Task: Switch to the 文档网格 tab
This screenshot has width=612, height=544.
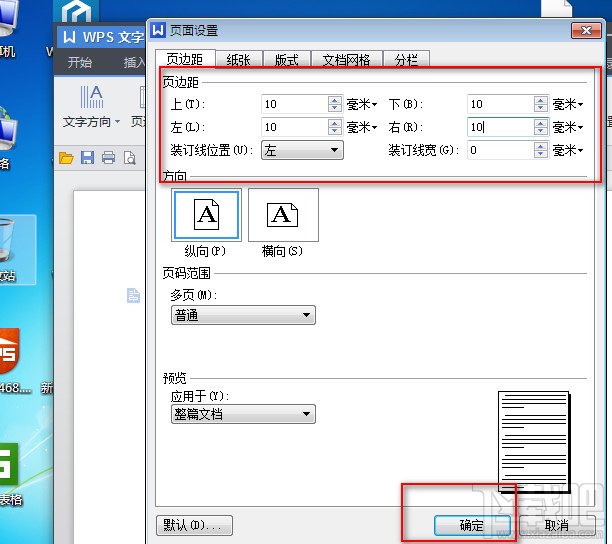Action: [x=346, y=60]
